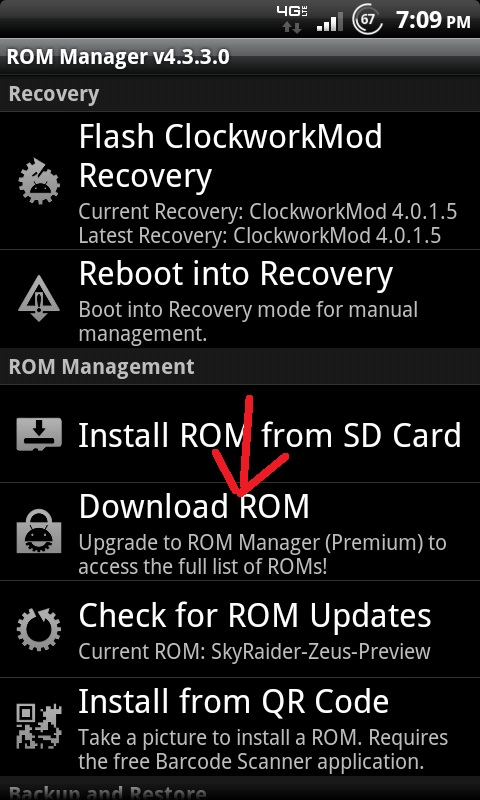Tap the signal strength bars in status bar
This screenshot has height=800, width=480.
pyautogui.click(x=330, y=21)
